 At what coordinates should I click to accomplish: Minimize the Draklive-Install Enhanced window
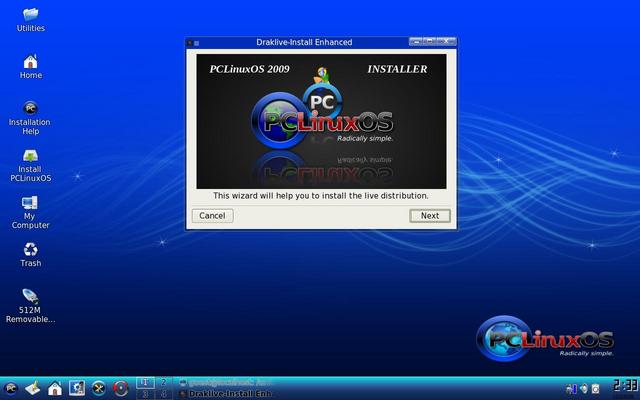[x=416, y=41]
